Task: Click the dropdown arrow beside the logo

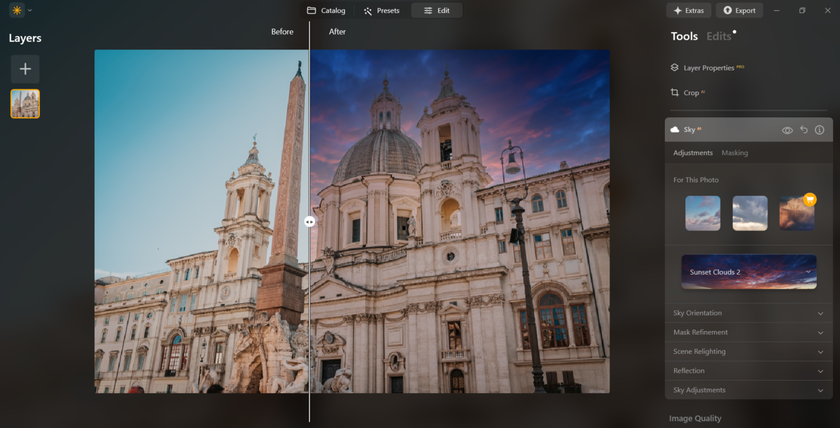Action: coord(29,10)
